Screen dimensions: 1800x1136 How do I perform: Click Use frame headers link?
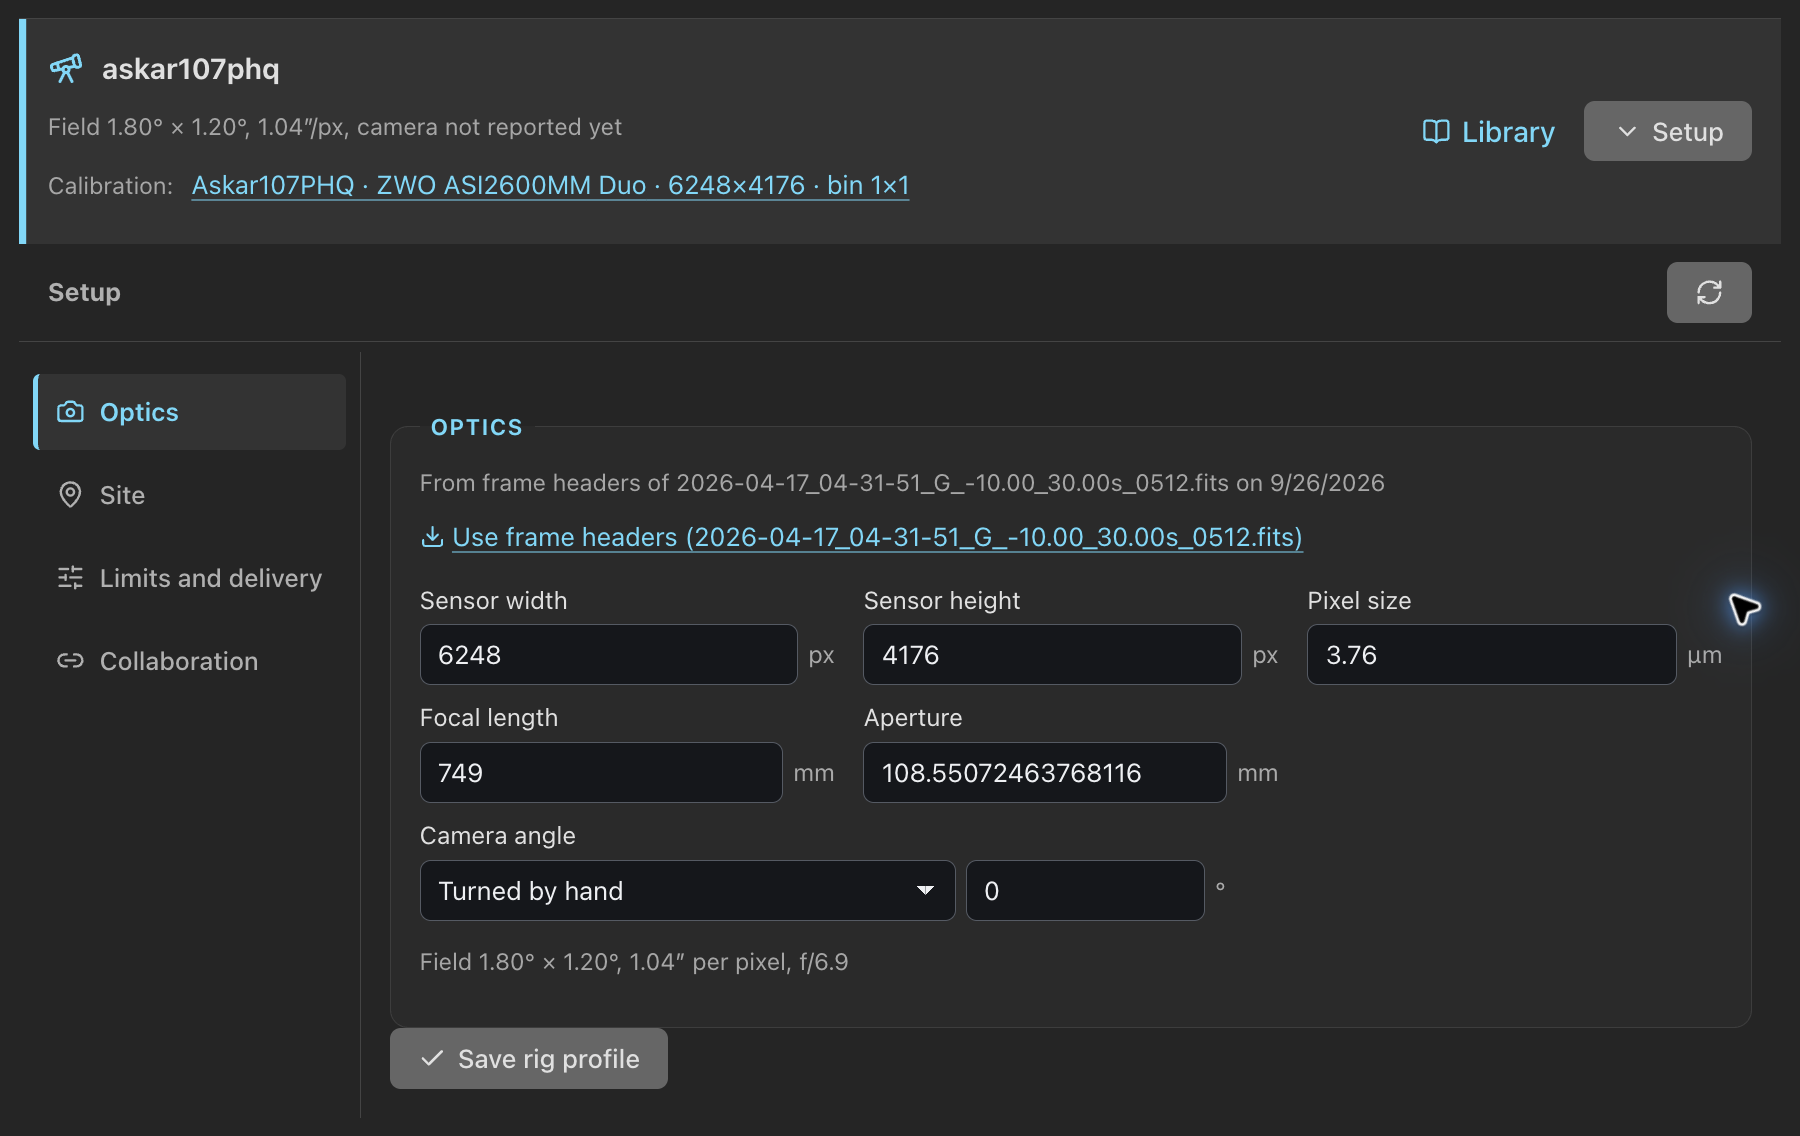point(877,537)
